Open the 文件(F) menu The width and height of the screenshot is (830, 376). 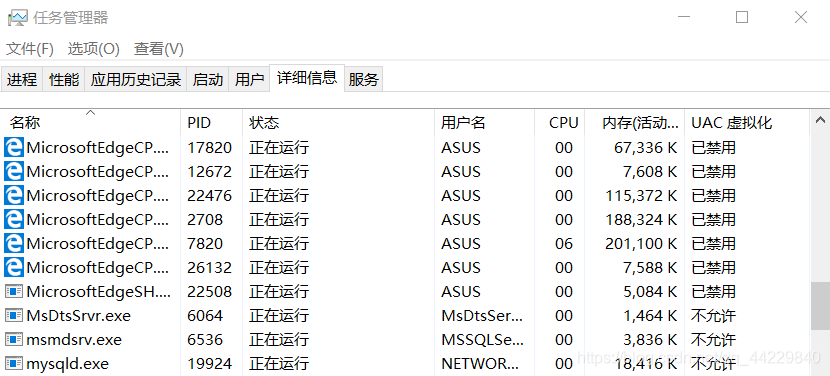30,49
